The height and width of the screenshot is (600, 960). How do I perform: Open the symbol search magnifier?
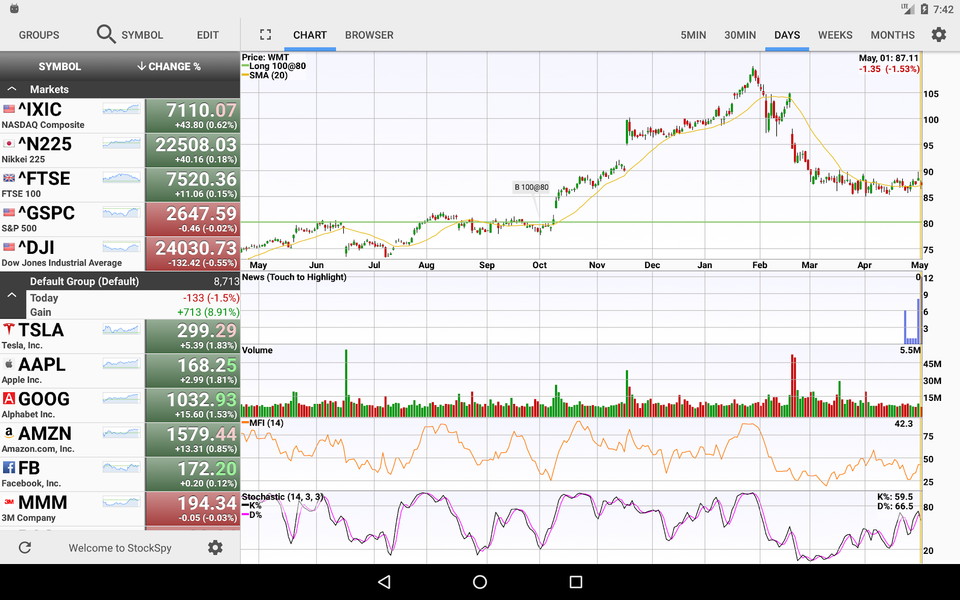[105, 34]
